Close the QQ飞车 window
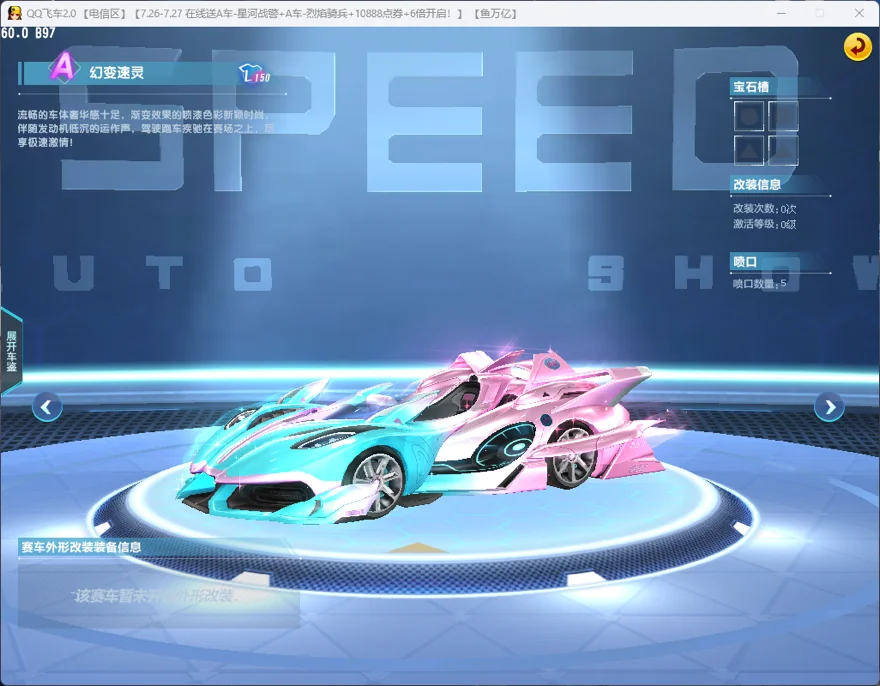This screenshot has width=880, height=686. [x=859, y=13]
